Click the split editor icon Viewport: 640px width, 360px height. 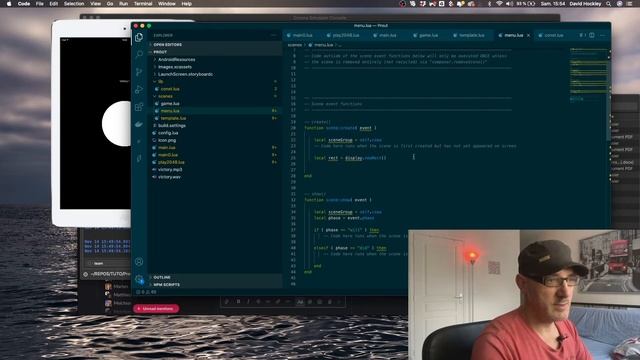(591, 35)
